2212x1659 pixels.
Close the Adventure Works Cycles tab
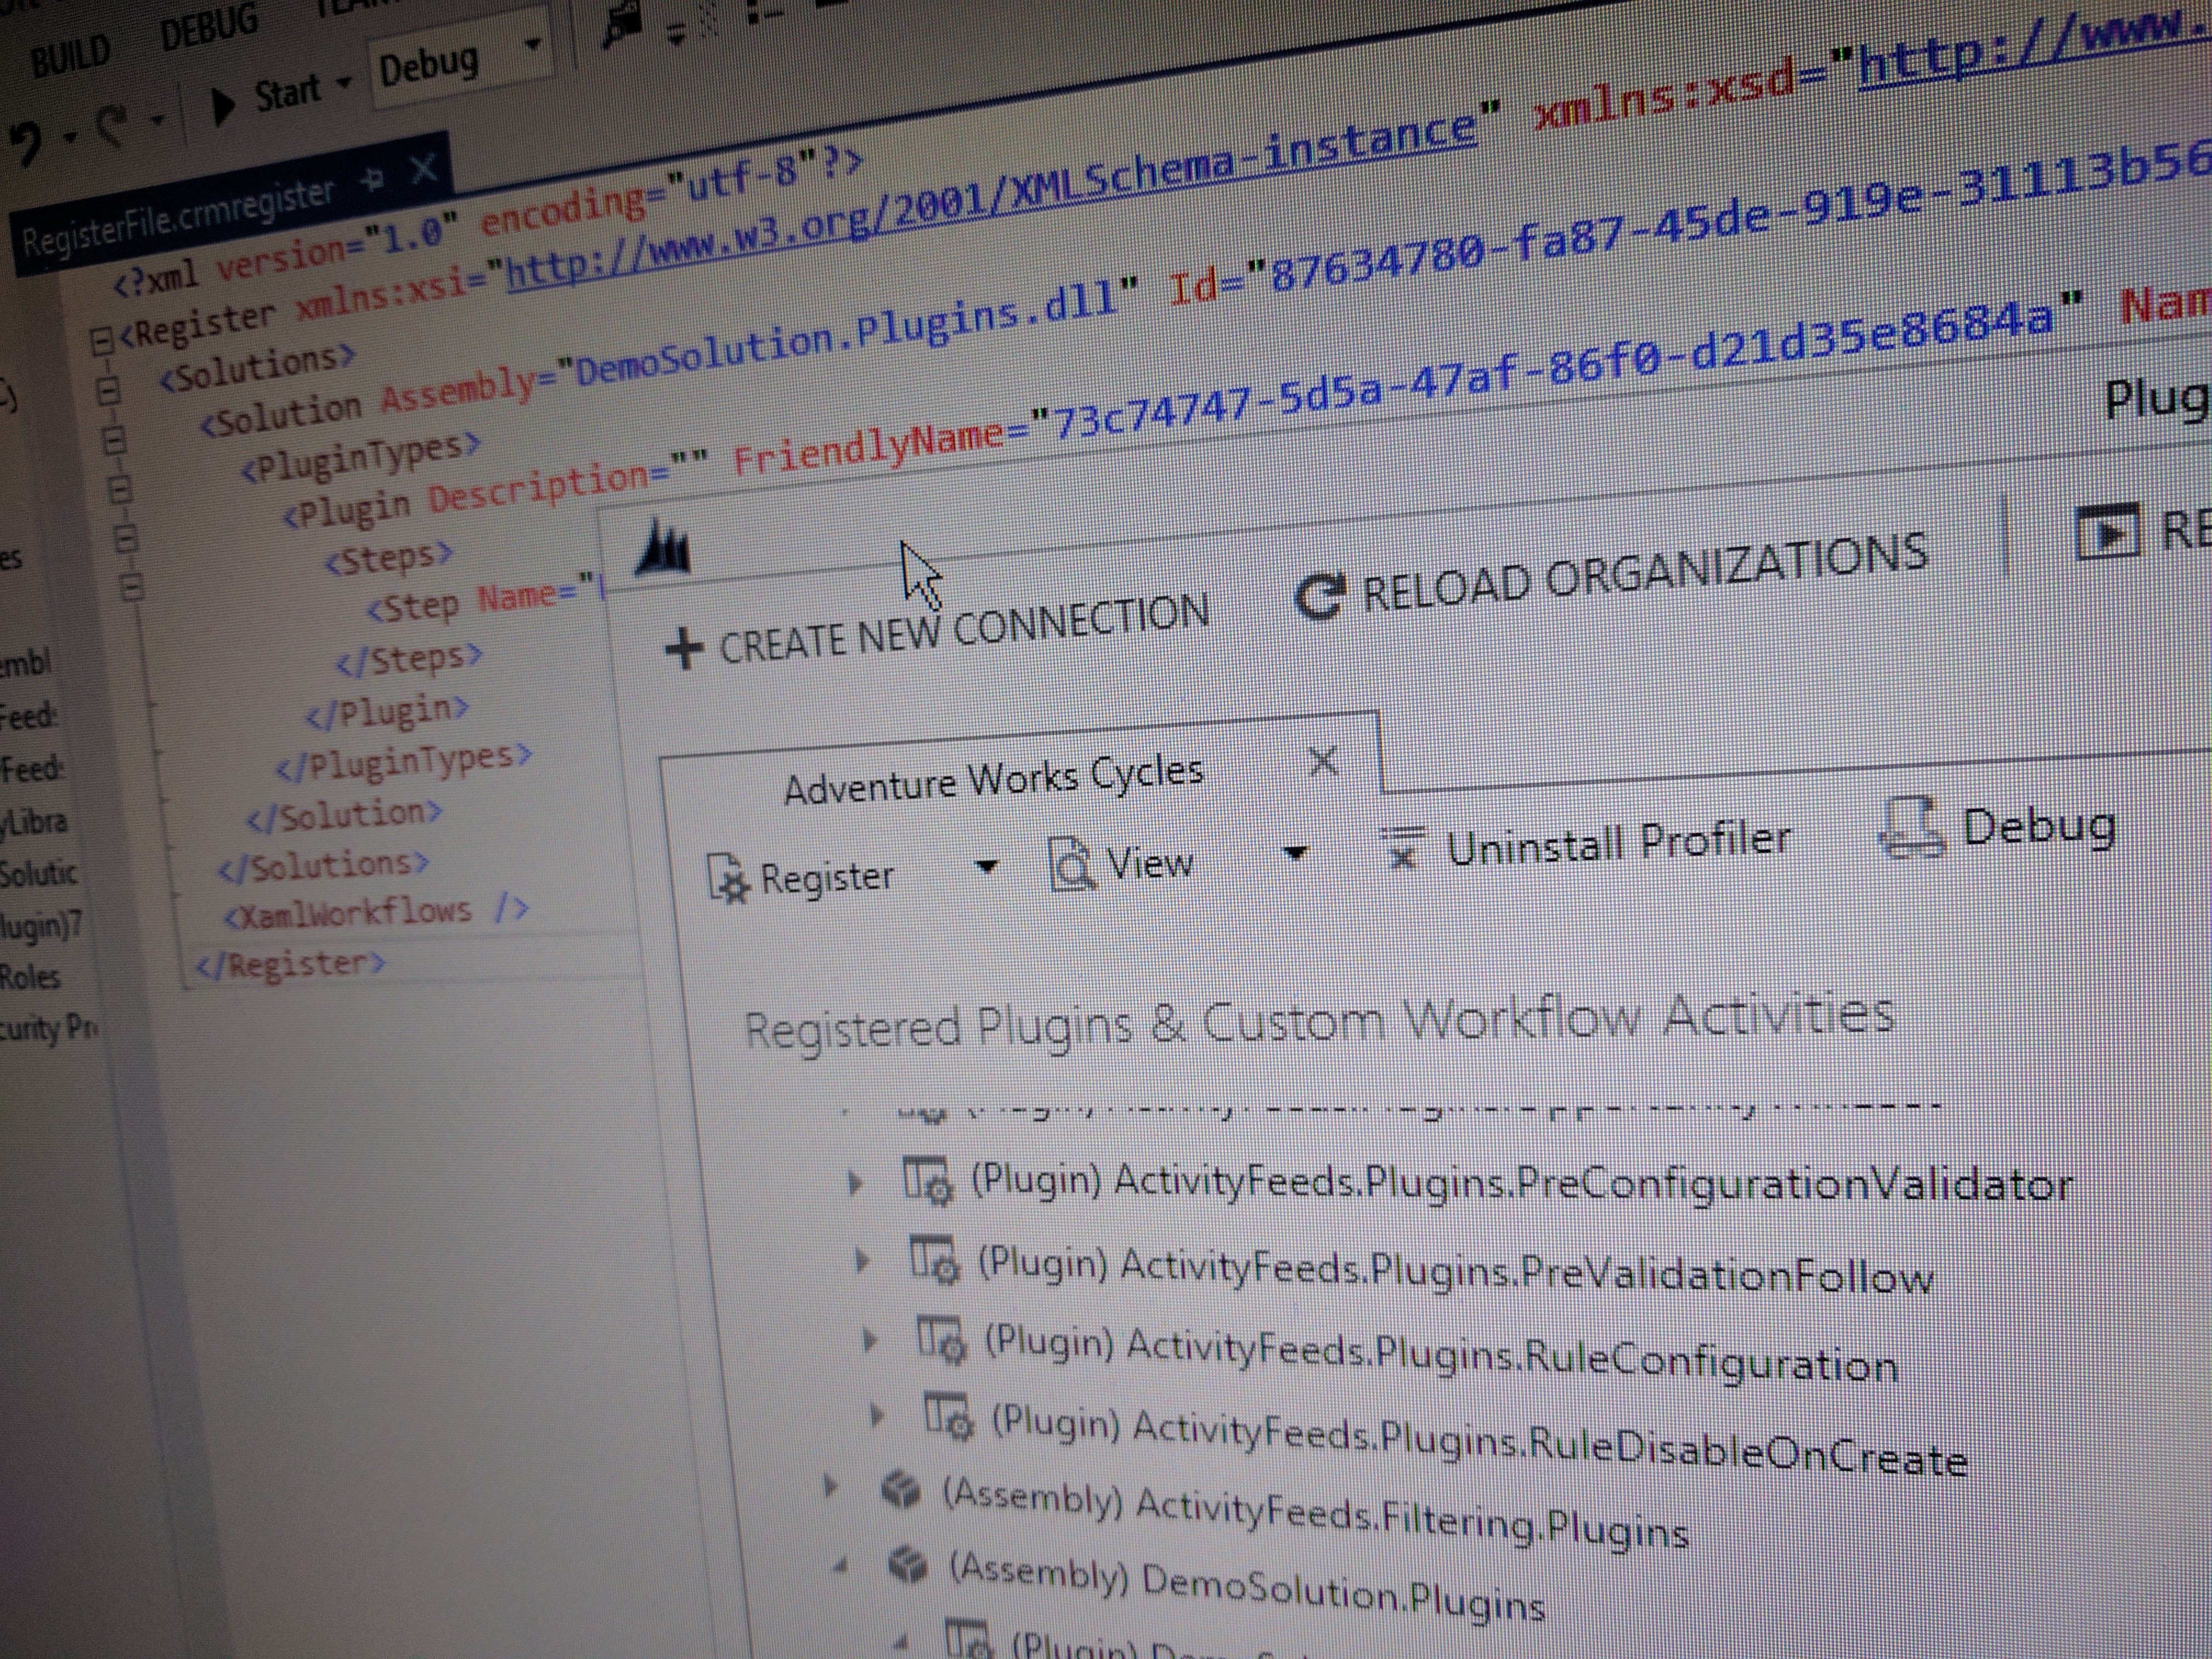click(1323, 762)
